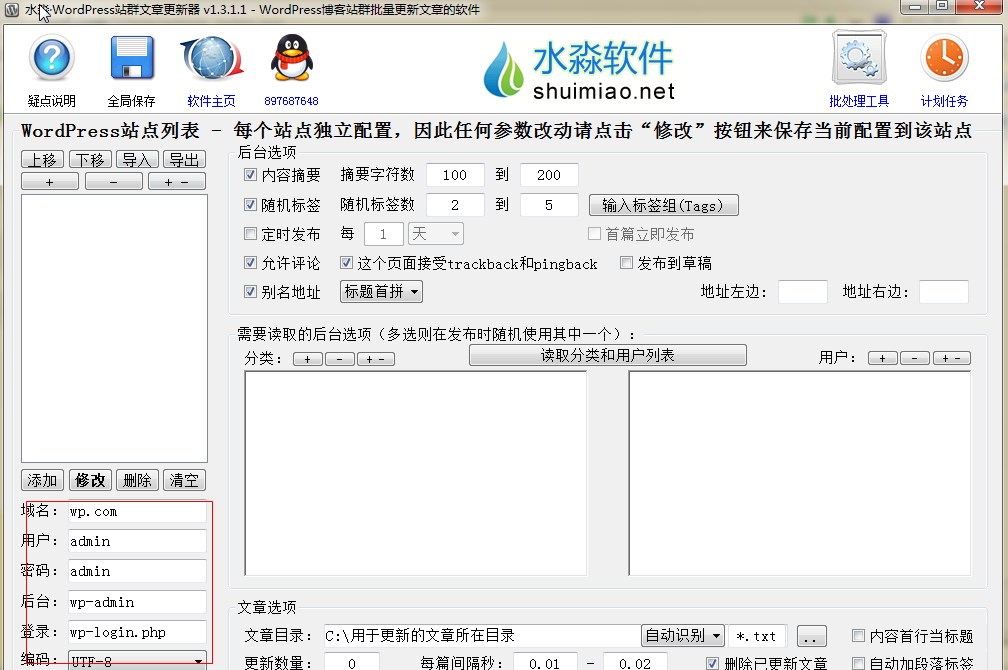Open the 自动识别 encoding dropdown
This screenshot has width=1008, height=670.
click(683, 635)
